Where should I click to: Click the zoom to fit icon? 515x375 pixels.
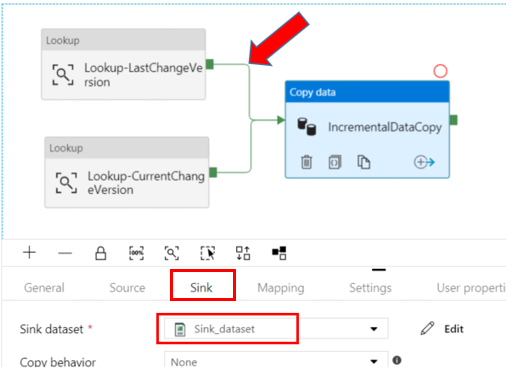coord(172,253)
